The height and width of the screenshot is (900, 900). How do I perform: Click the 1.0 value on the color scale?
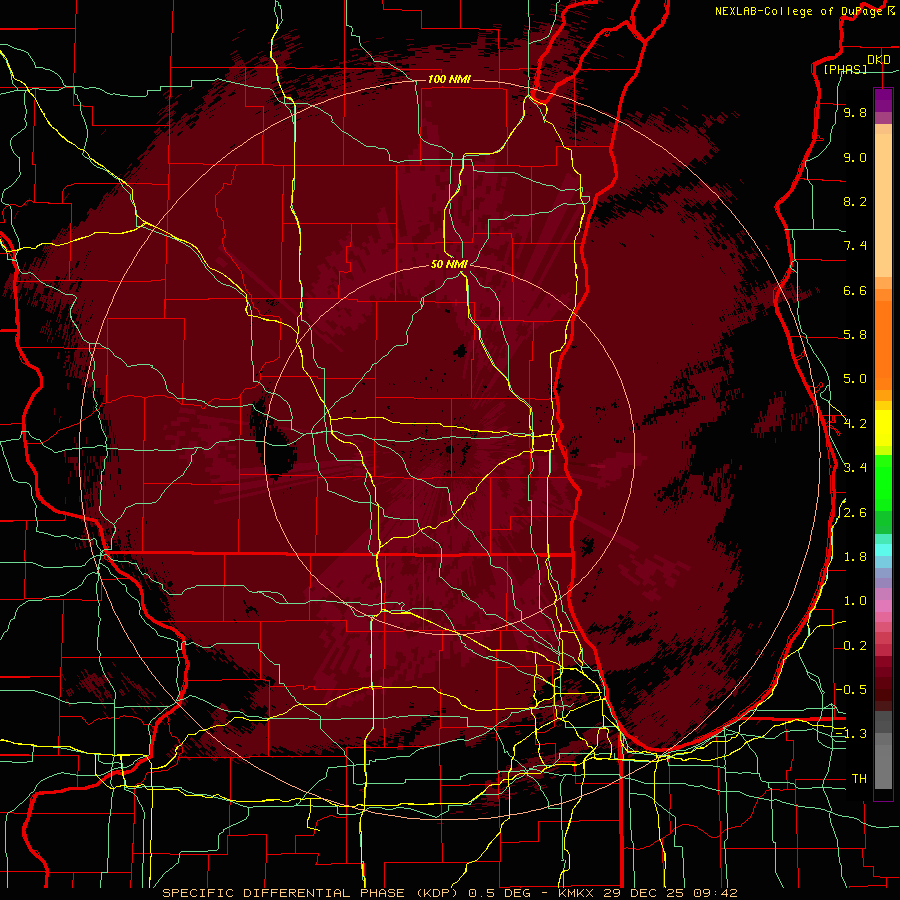[855, 601]
